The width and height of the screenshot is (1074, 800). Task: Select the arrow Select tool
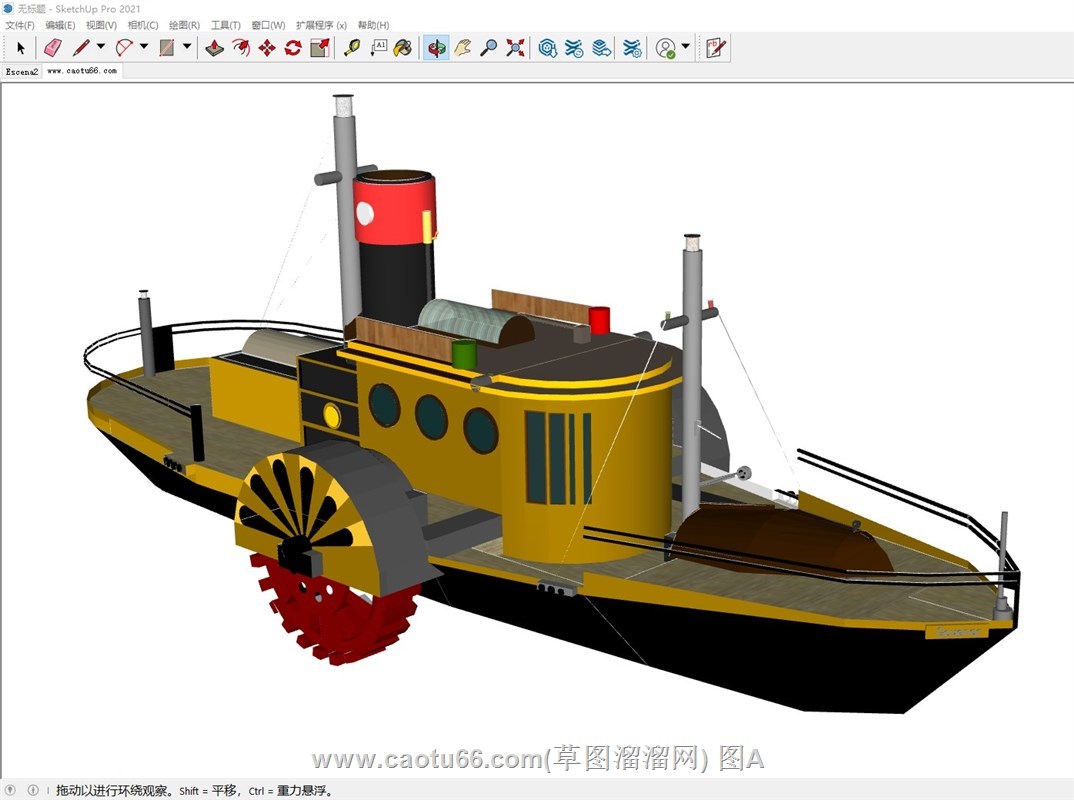(21, 47)
